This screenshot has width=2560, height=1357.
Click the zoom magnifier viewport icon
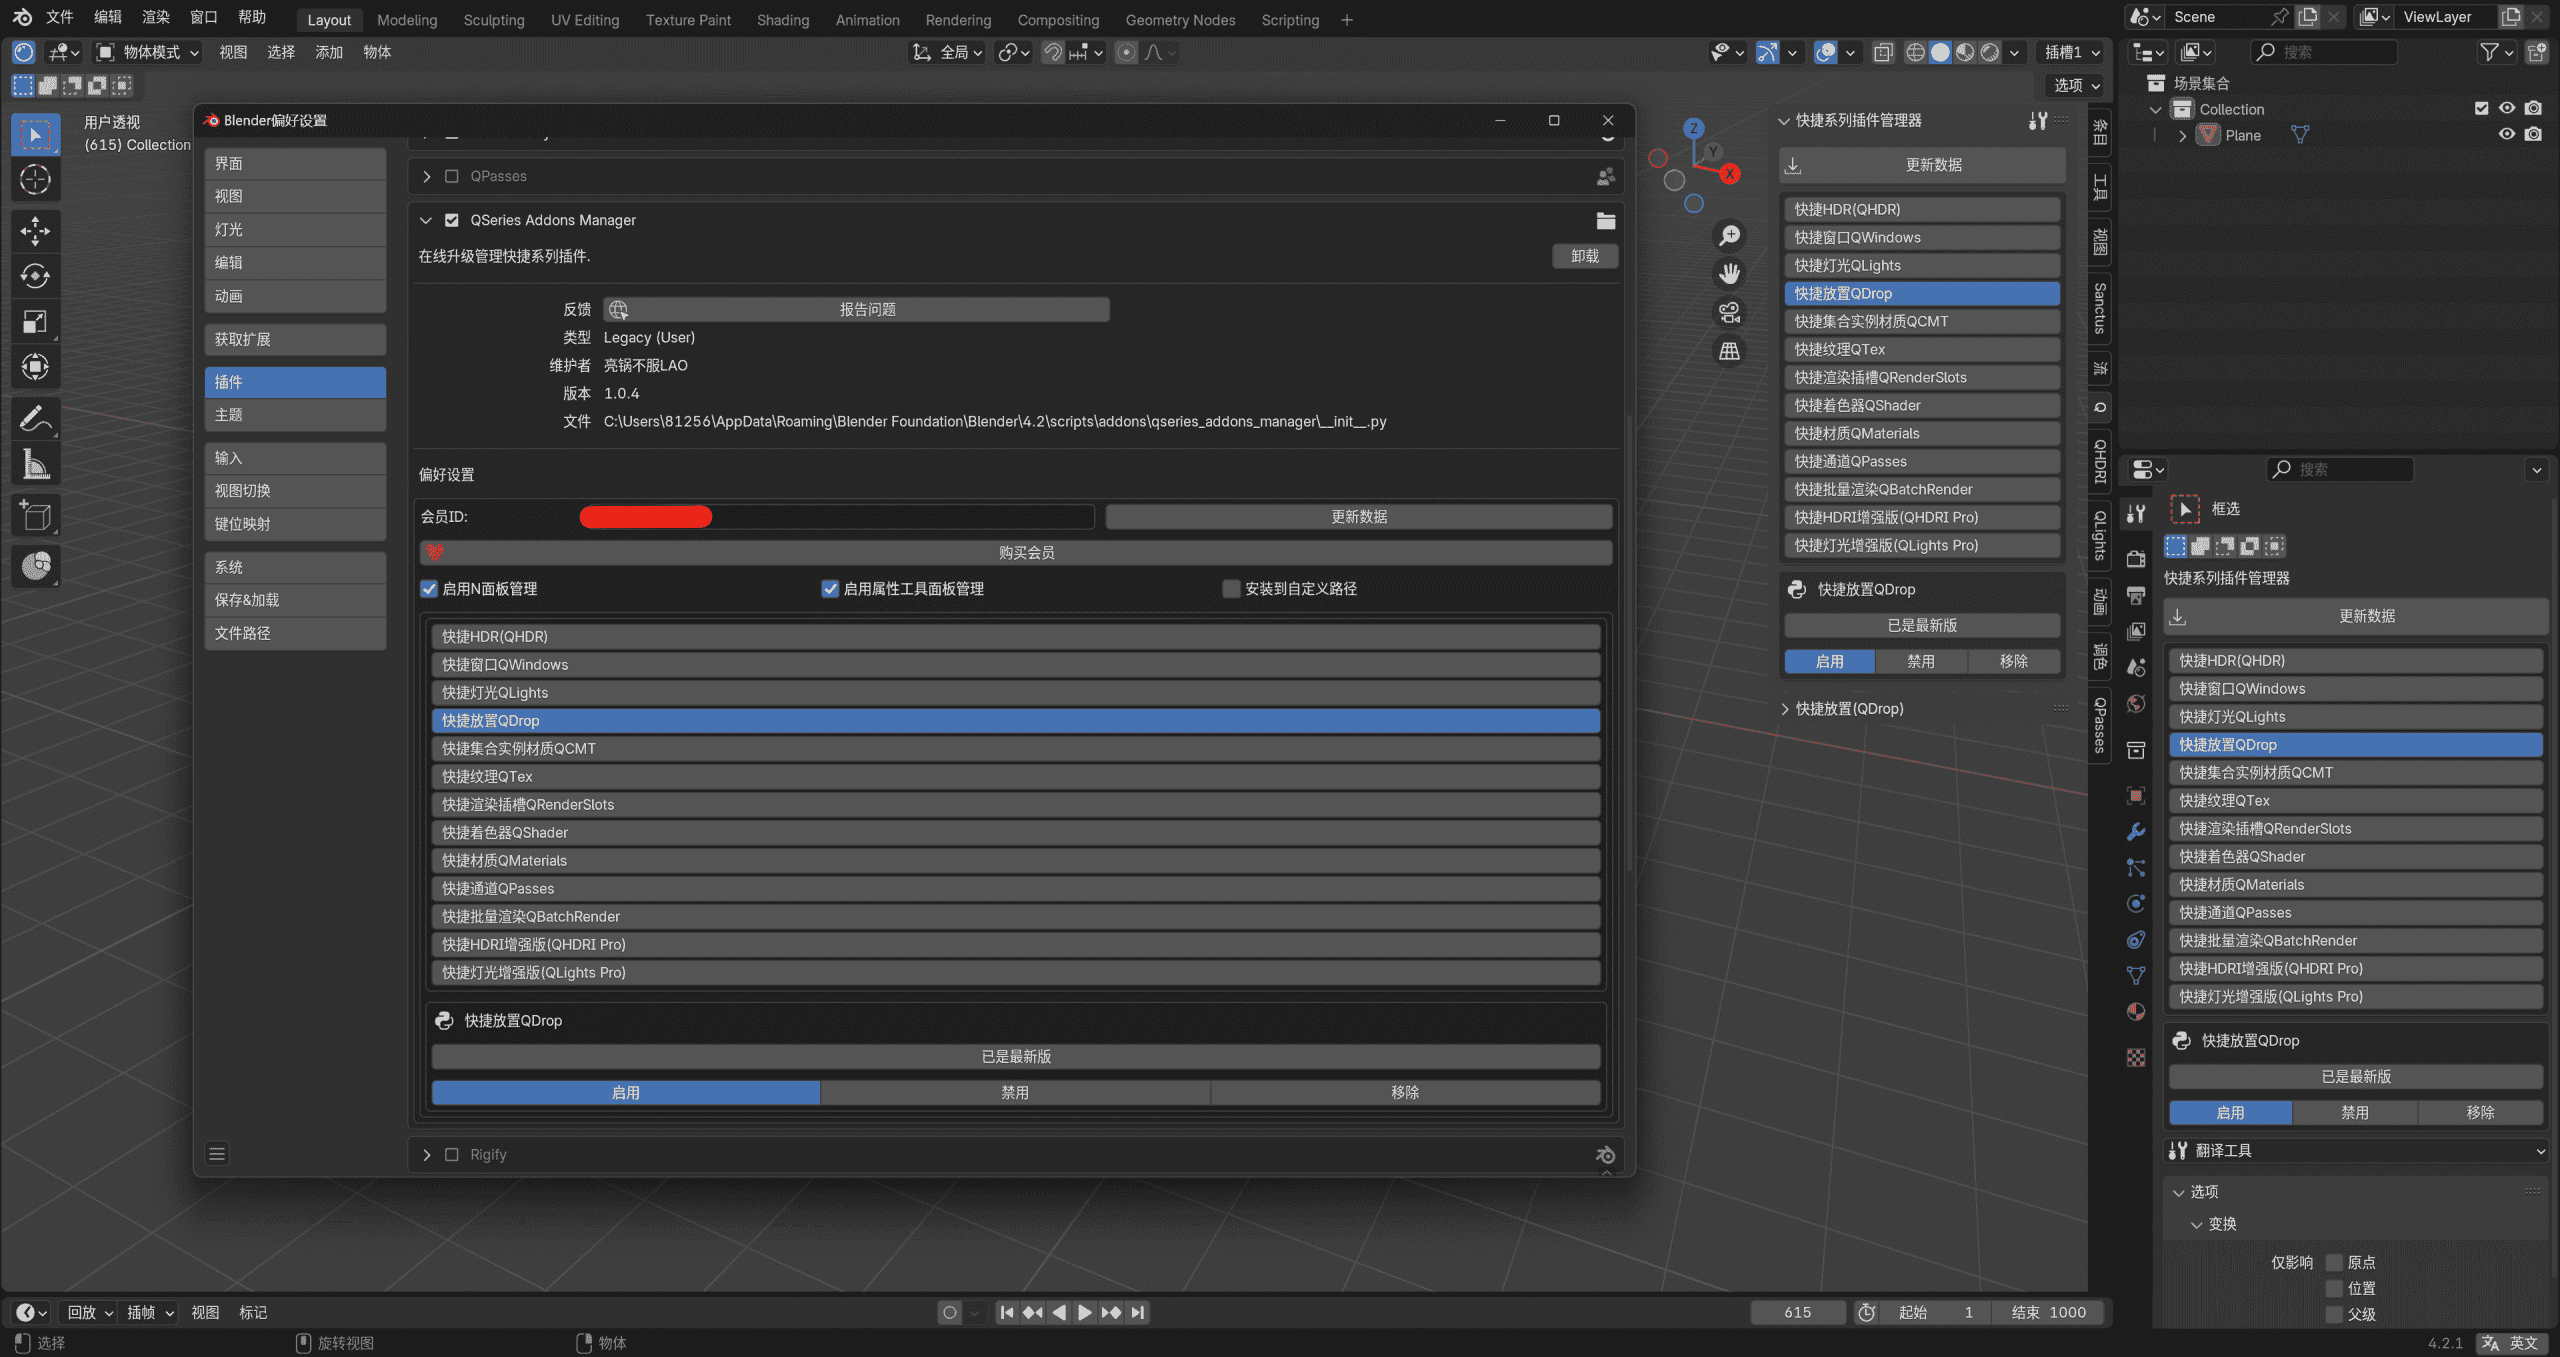tap(1729, 235)
